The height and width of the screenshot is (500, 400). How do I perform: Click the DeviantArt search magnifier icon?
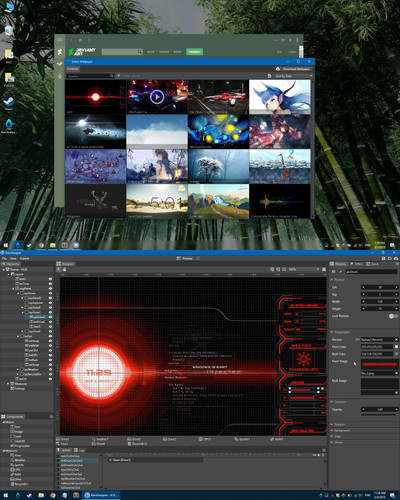[x=140, y=52]
